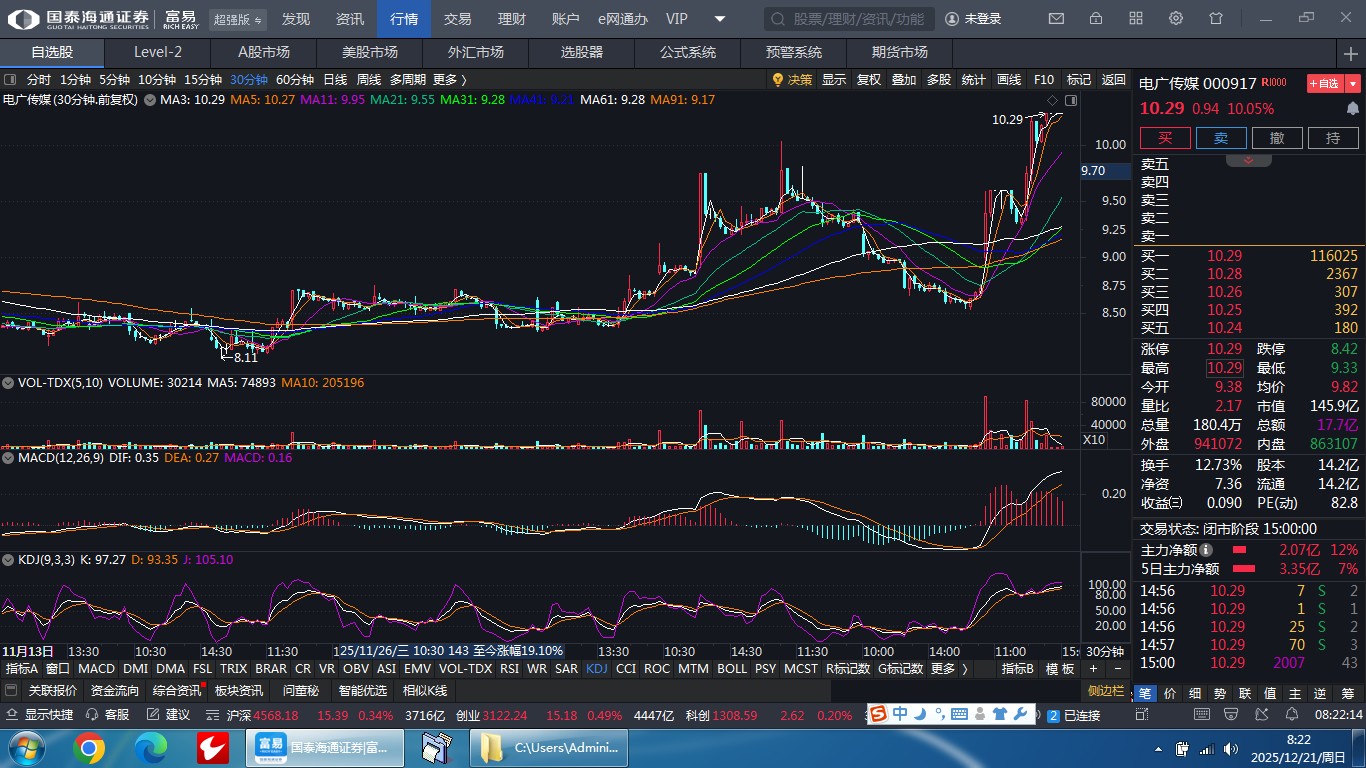Toggle the side panel icon at chart top-right
Viewport: 1366px width, 768px height.
click(x=1071, y=100)
